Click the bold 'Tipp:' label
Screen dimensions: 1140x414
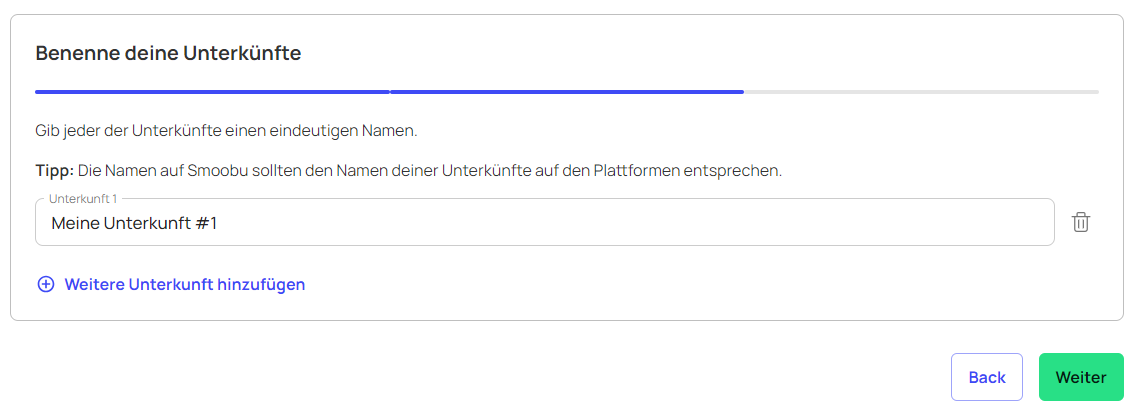coord(55,172)
